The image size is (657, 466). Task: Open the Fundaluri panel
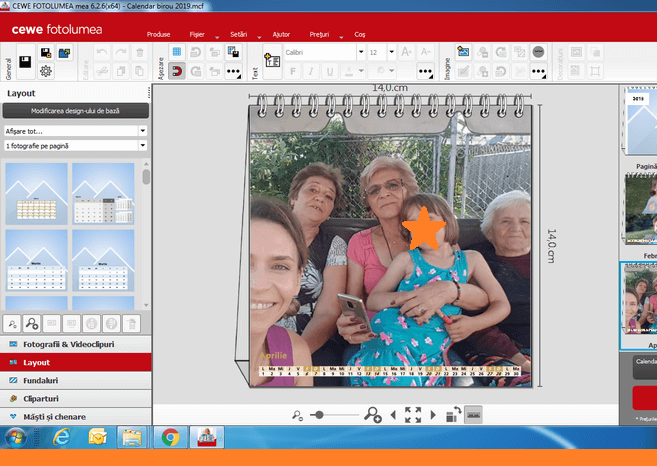(x=75, y=381)
